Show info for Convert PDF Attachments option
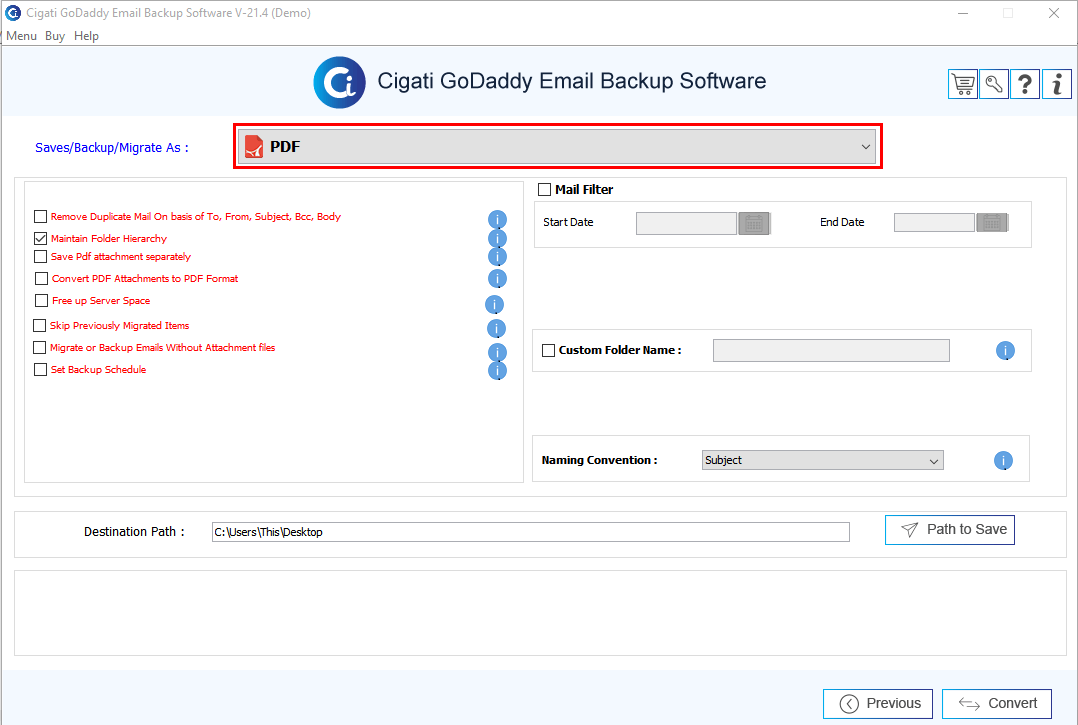Viewport: 1078px width, 725px height. (497, 278)
